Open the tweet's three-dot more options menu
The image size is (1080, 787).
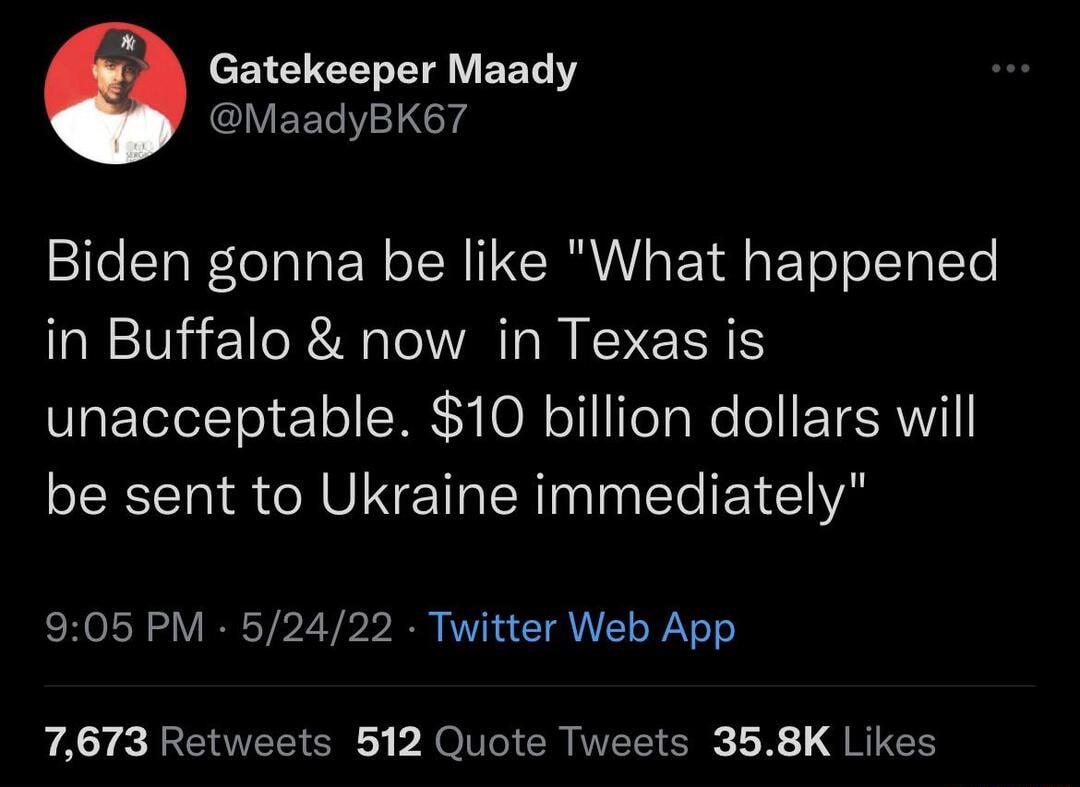pos(1010,69)
